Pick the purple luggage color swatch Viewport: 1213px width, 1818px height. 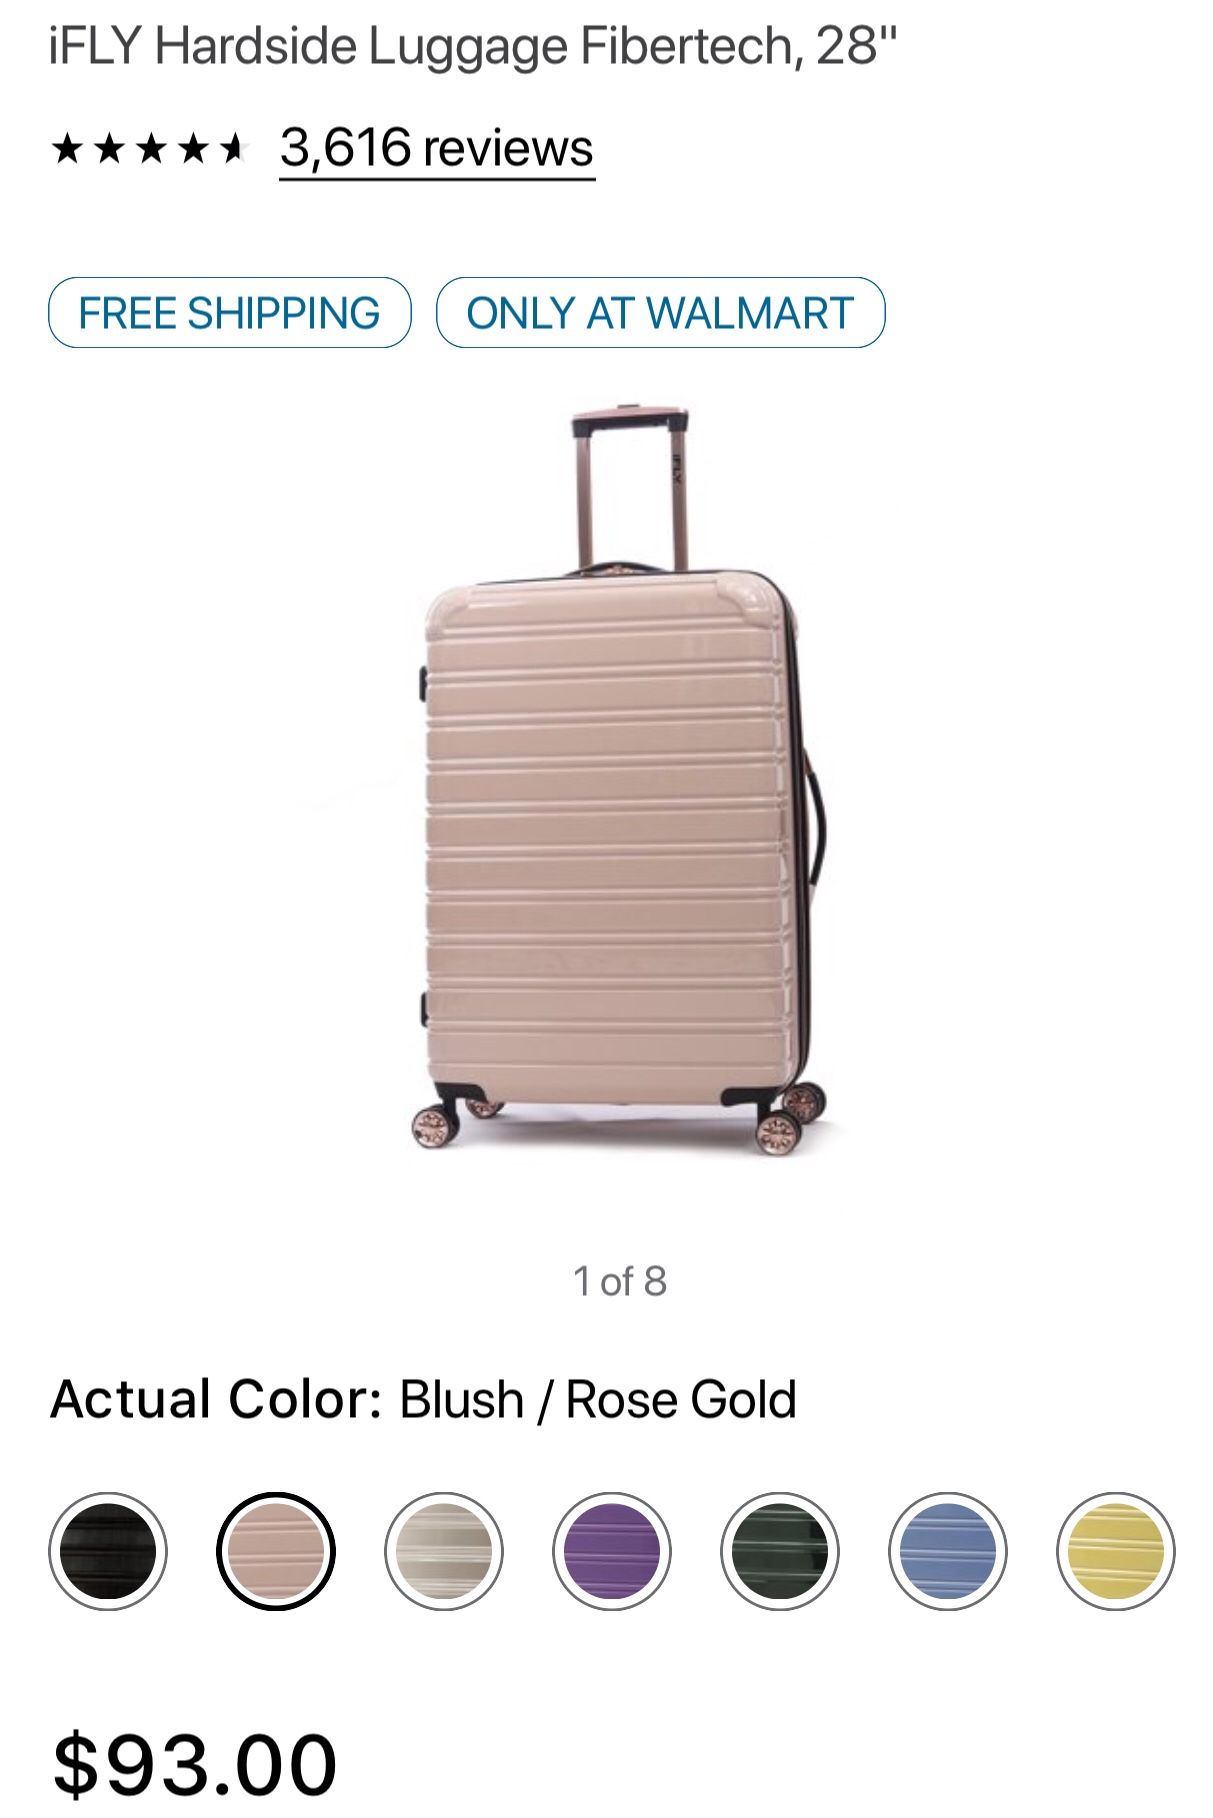pos(612,1551)
